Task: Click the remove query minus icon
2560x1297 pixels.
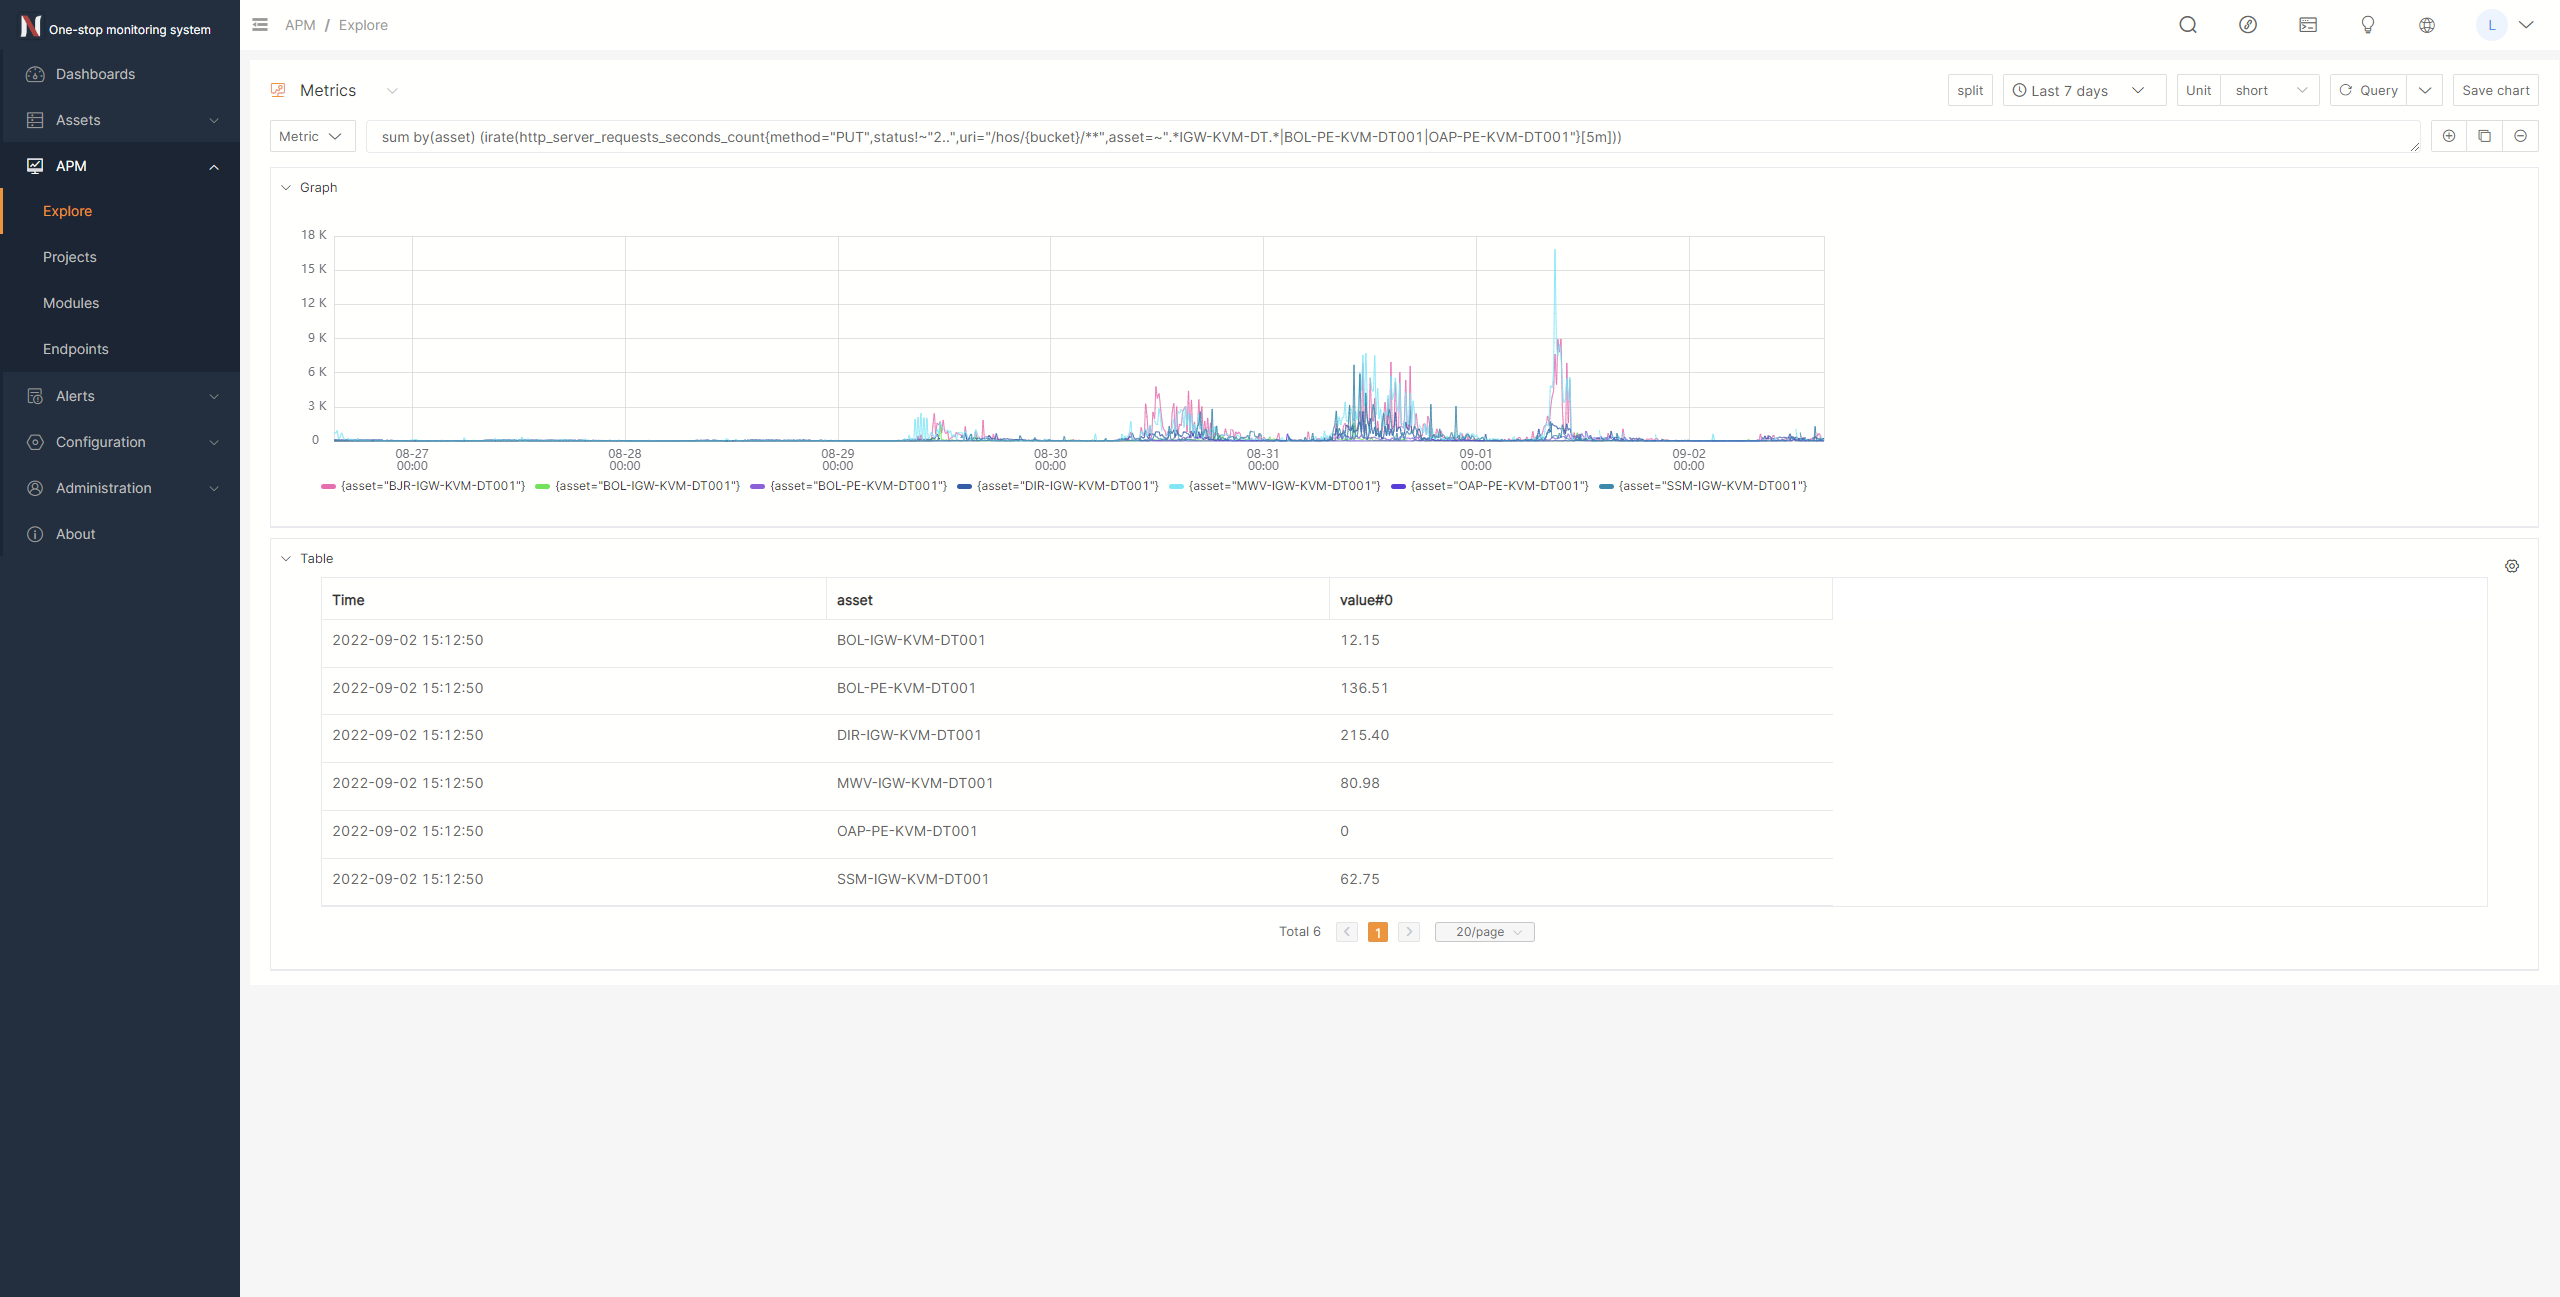Action: (2520, 136)
